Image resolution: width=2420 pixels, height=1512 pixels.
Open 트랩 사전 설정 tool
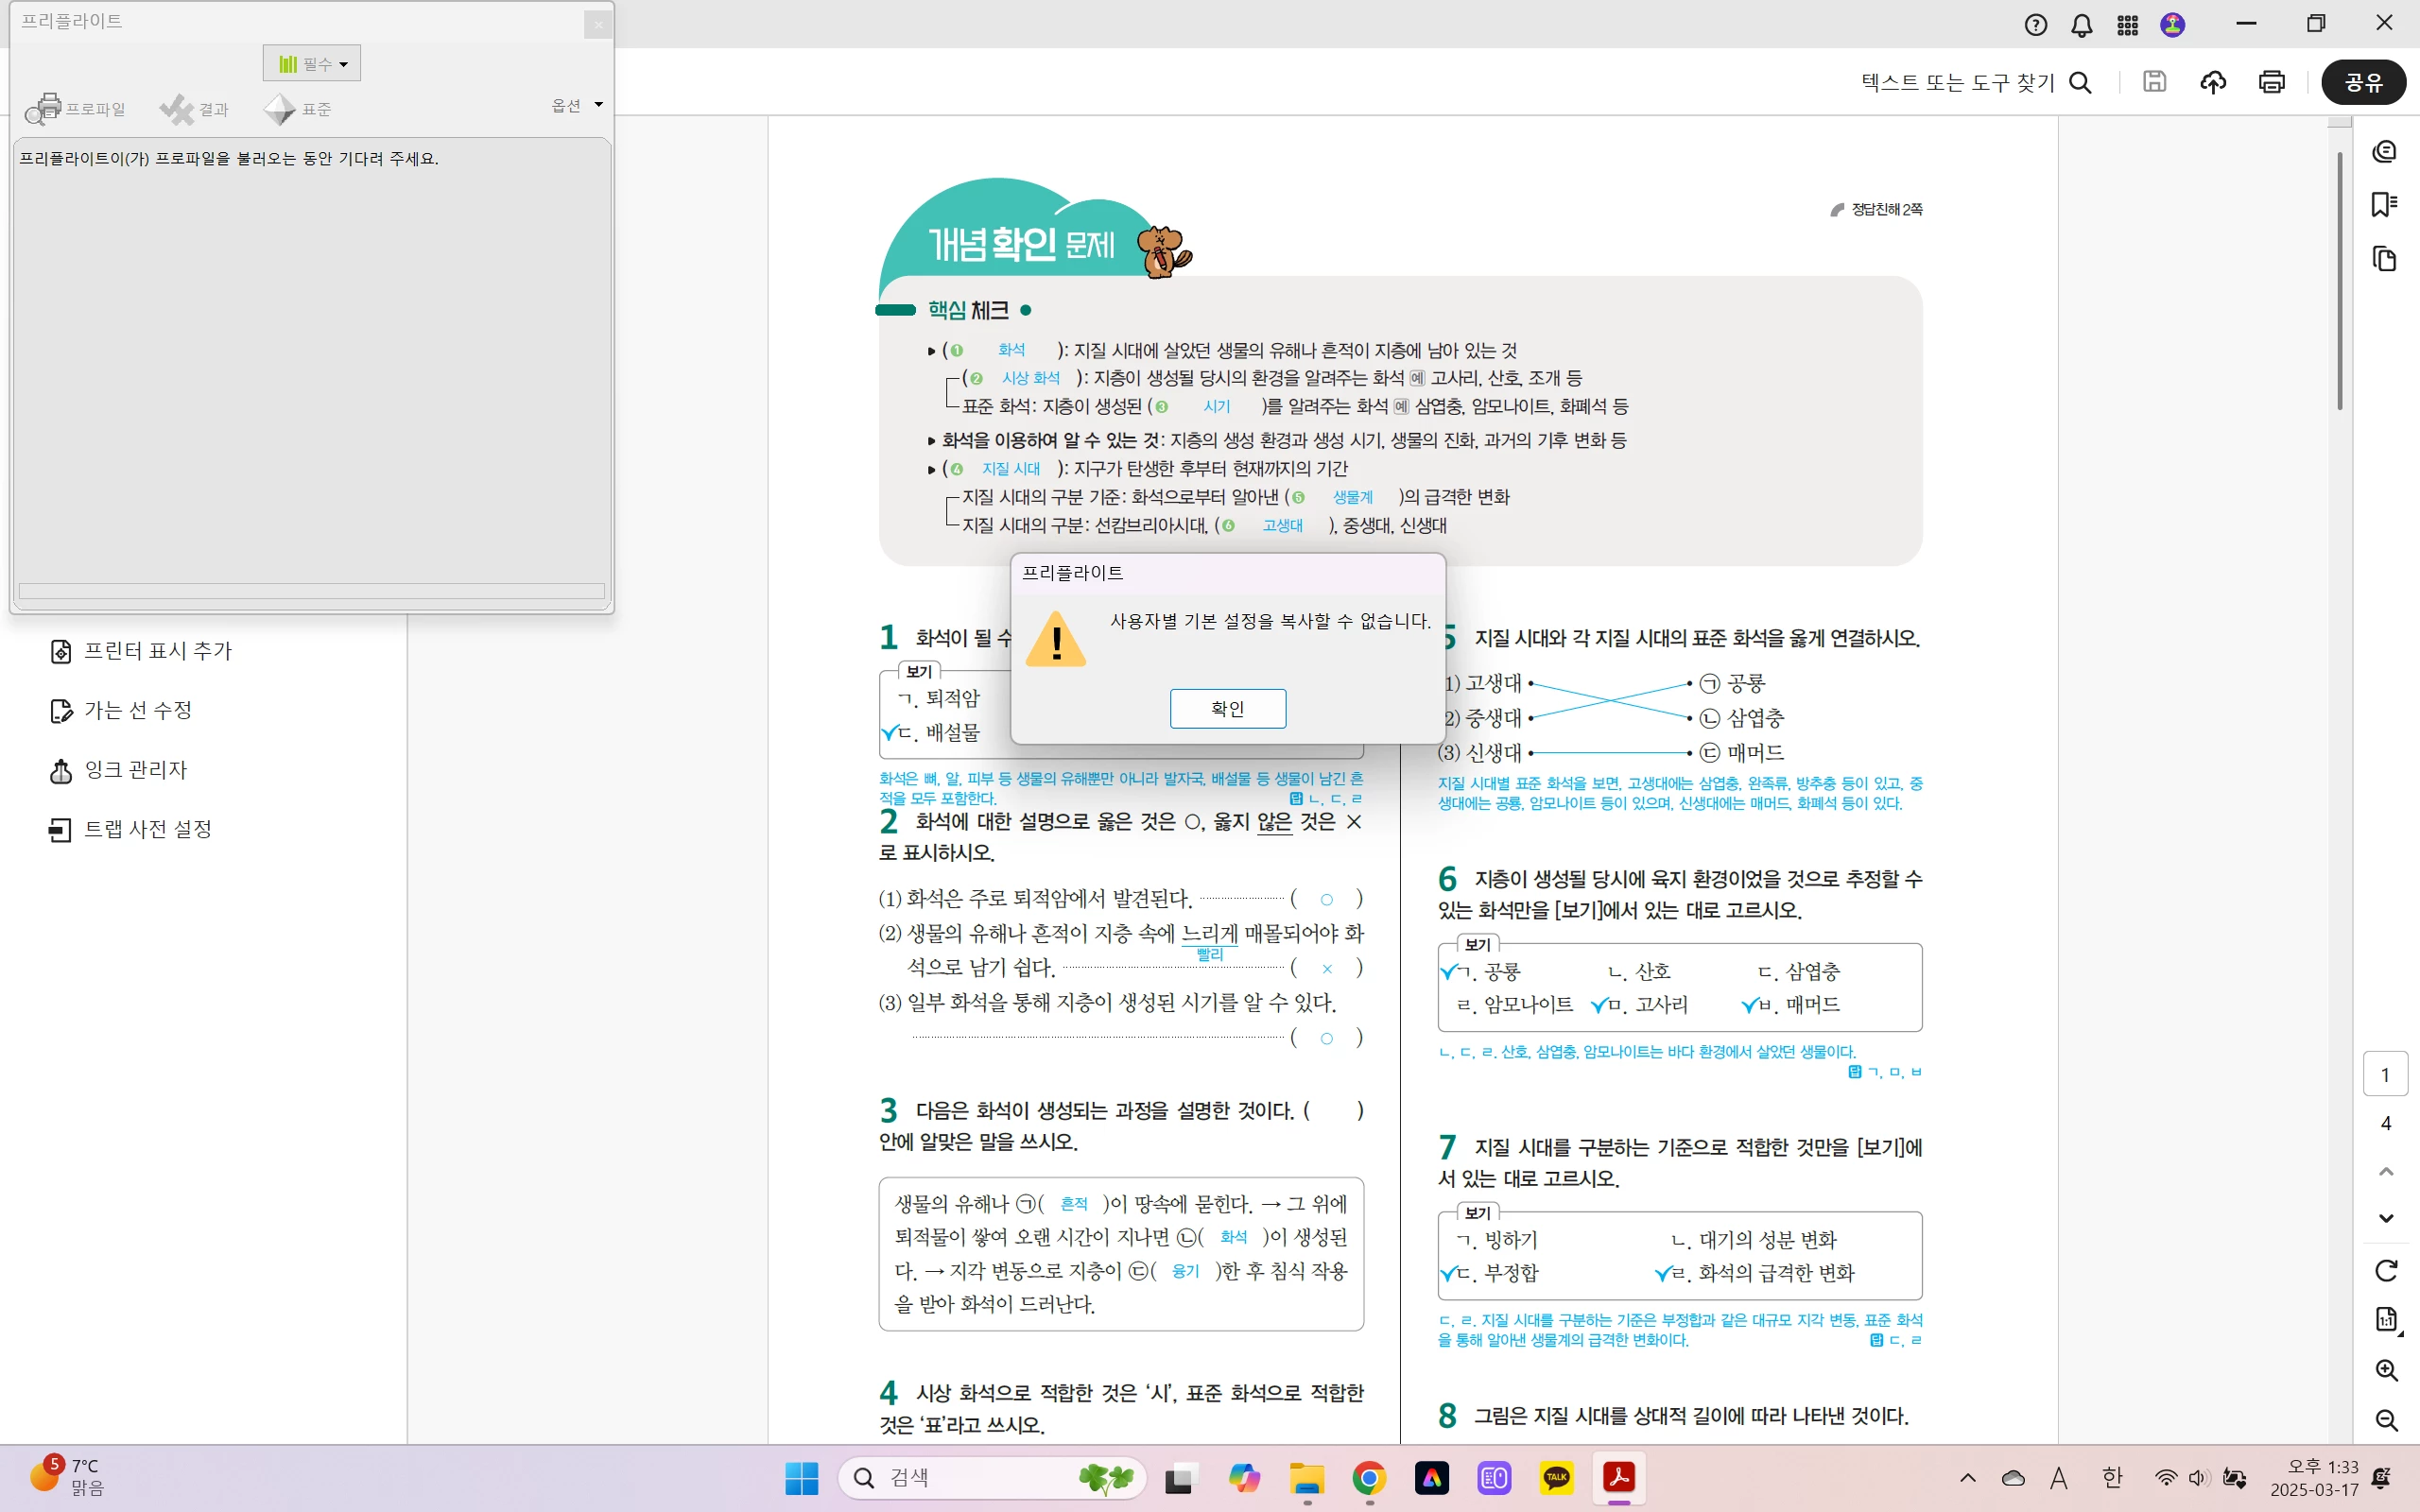148,829
